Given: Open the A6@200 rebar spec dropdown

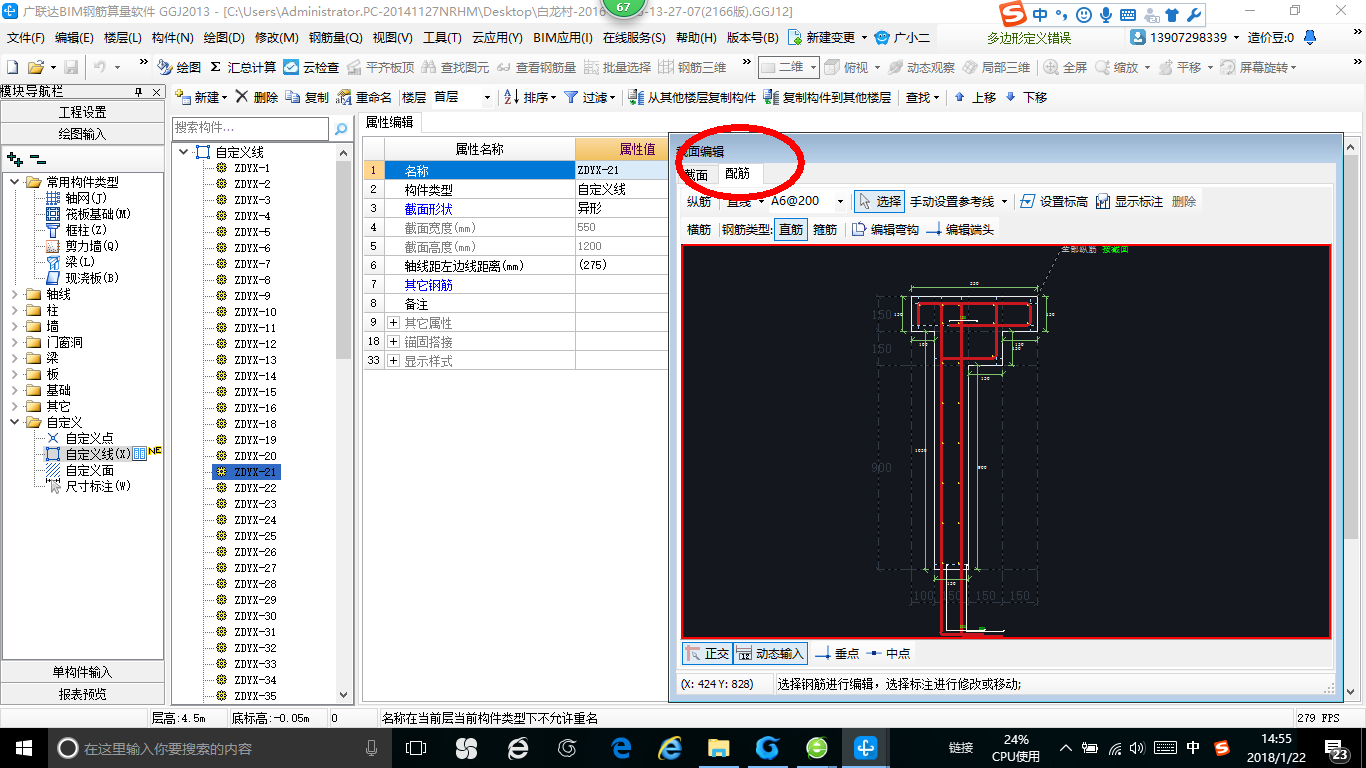Looking at the screenshot, I should click(840, 201).
